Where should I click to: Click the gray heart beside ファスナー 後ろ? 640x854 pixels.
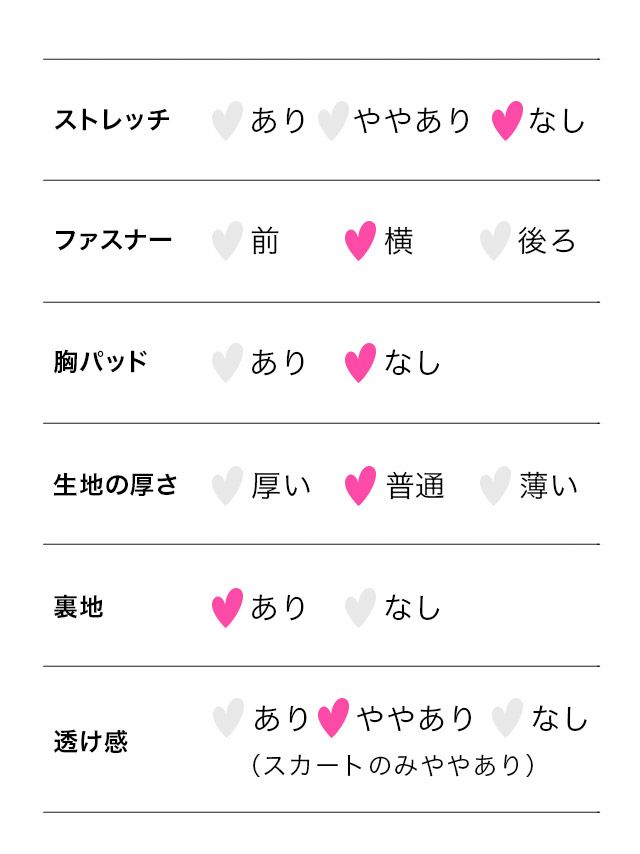[x=495, y=242]
